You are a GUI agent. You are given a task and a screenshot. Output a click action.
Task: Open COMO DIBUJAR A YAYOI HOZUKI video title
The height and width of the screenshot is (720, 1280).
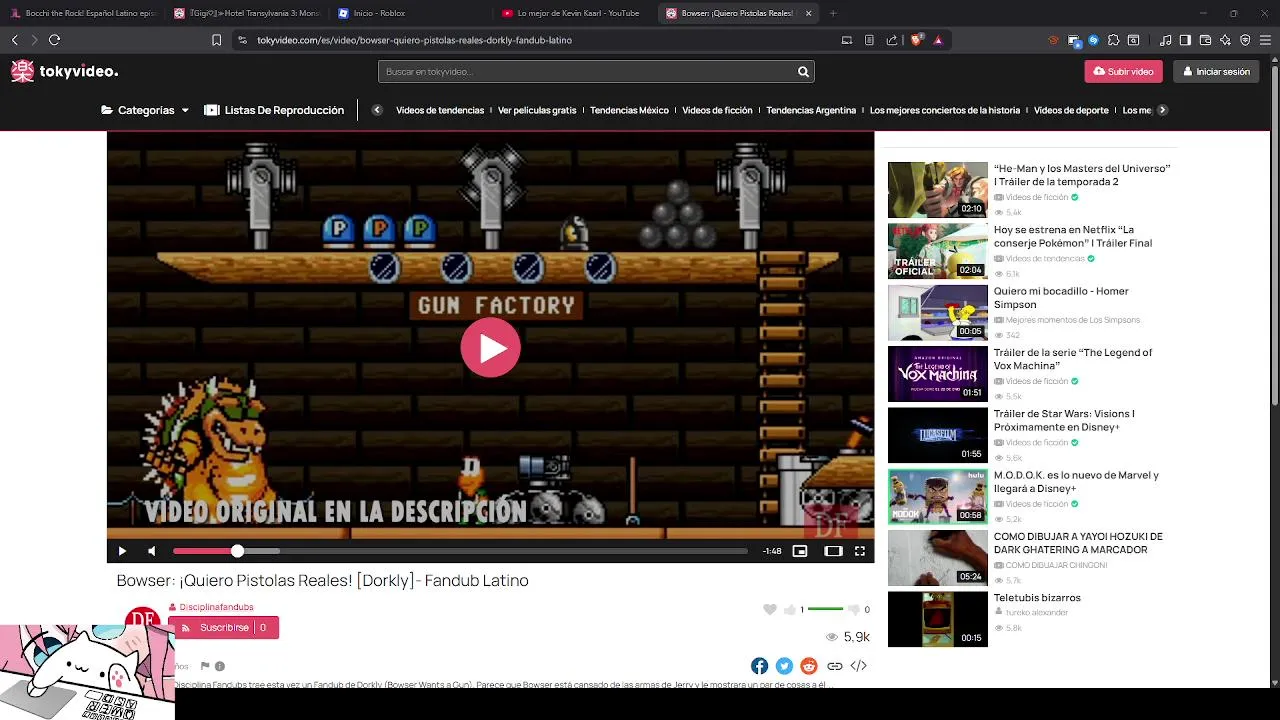point(1078,543)
